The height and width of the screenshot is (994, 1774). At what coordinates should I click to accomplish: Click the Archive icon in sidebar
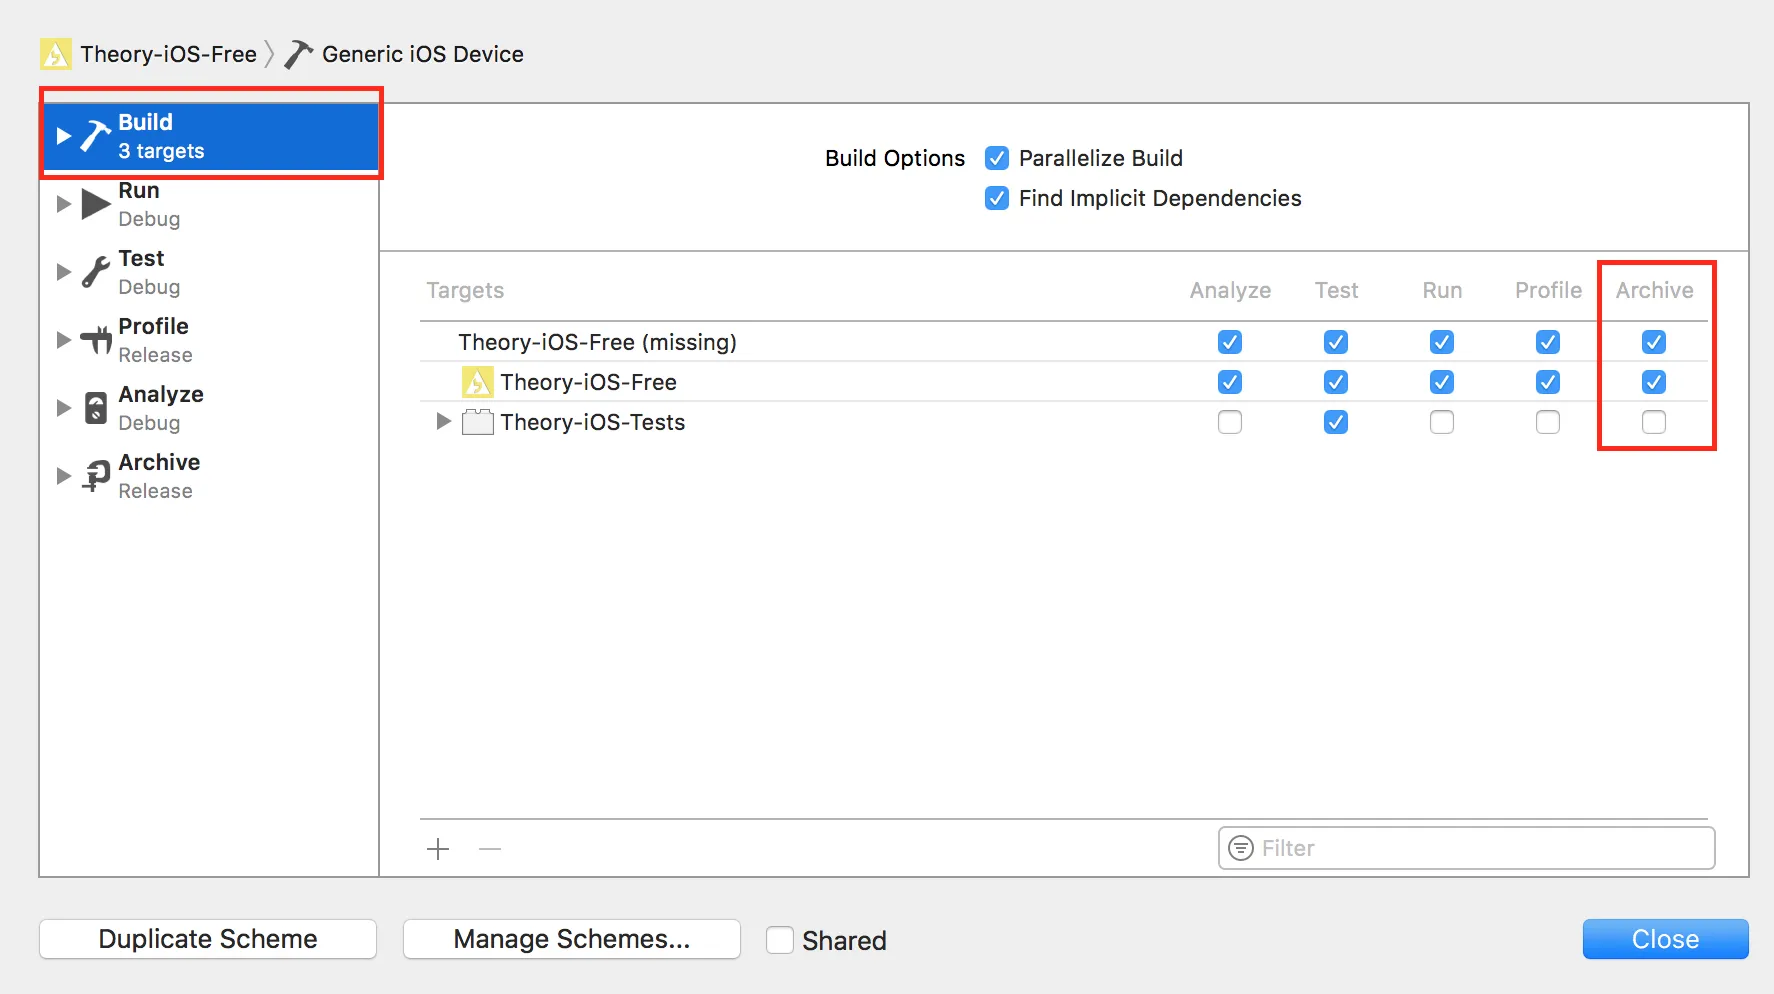(96, 476)
